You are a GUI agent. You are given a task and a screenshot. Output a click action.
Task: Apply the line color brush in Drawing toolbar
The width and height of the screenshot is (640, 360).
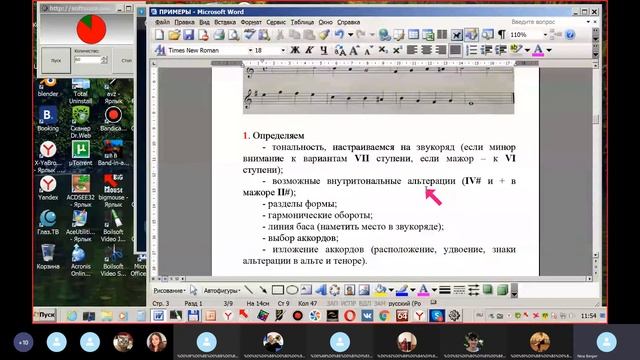click(402, 290)
